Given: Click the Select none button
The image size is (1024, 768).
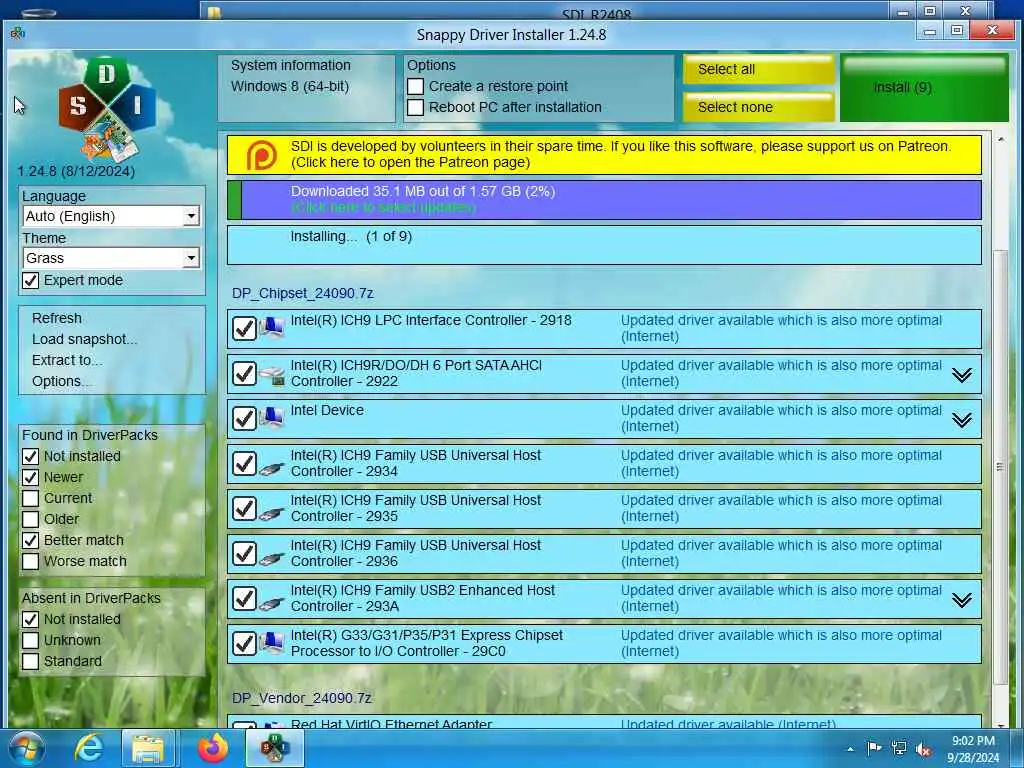Looking at the screenshot, I should [758, 107].
